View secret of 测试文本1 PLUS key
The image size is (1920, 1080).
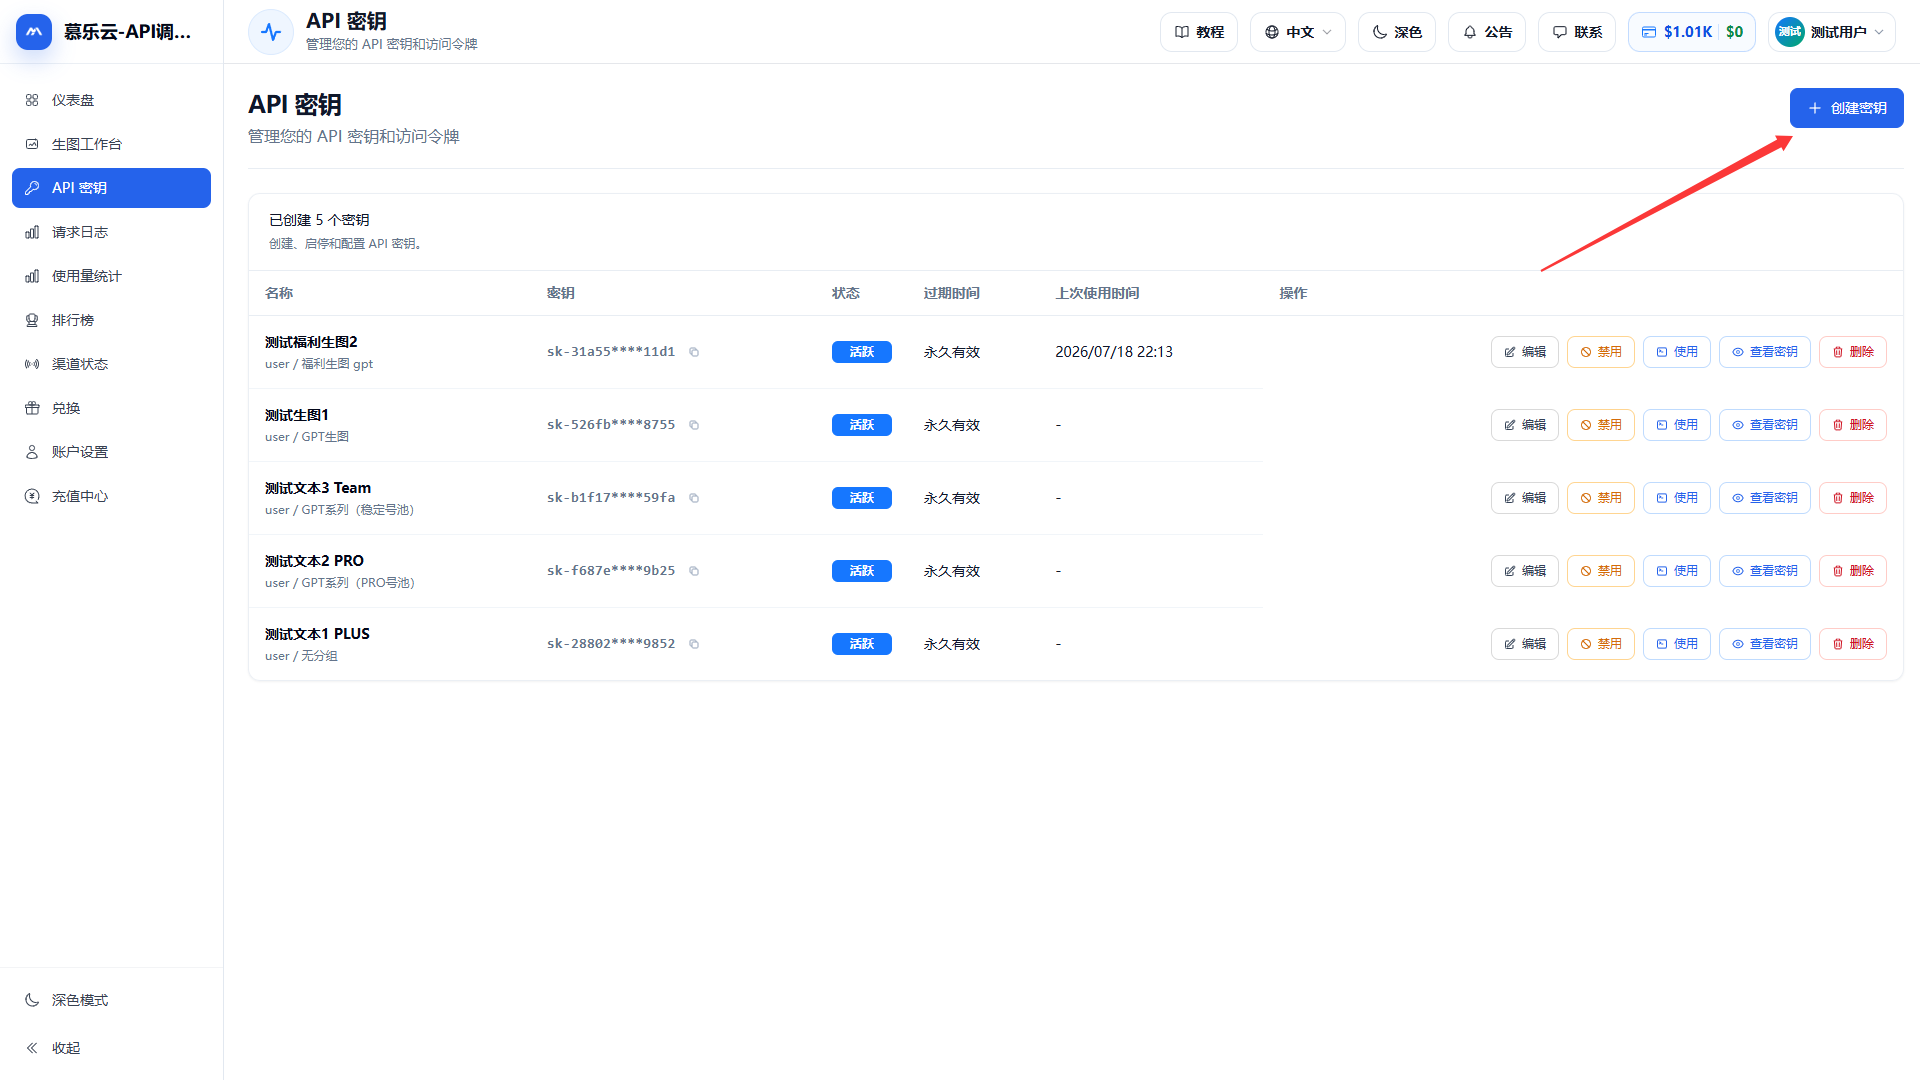pos(1764,644)
